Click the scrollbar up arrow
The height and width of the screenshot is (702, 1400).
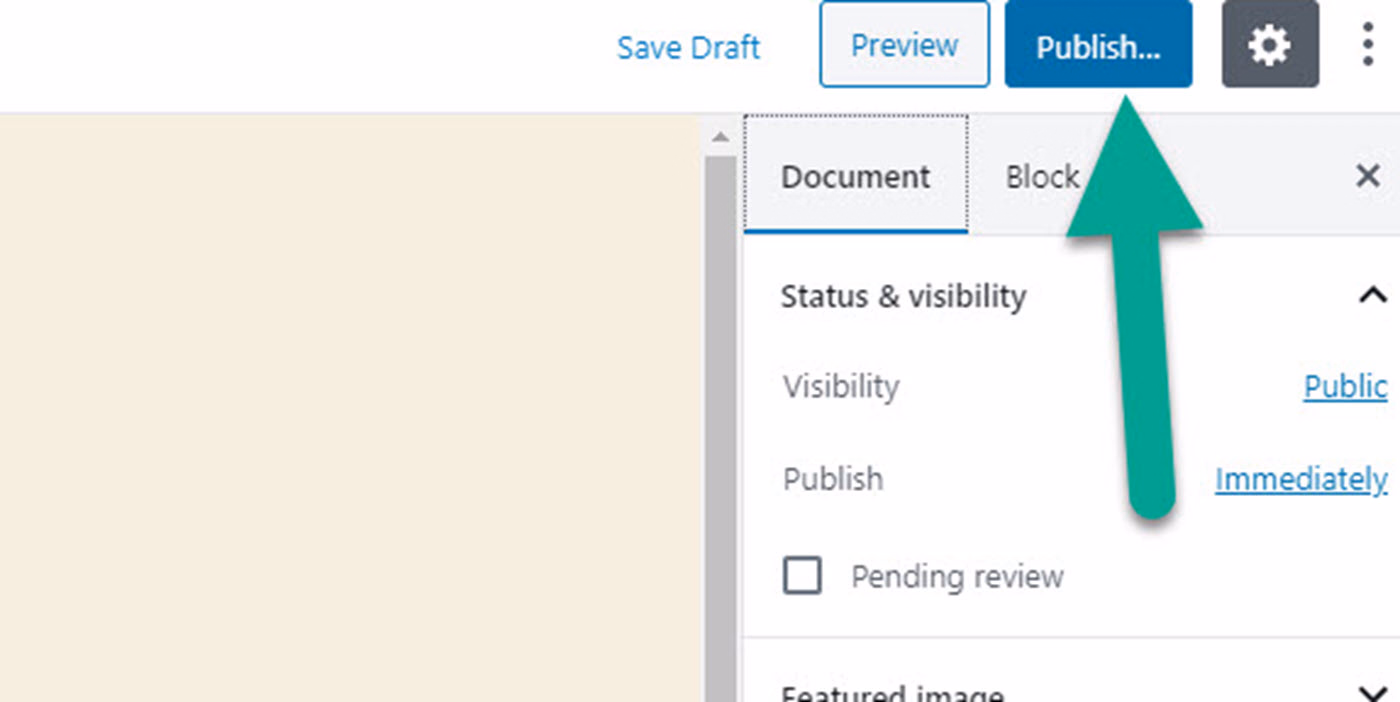coord(721,136)
